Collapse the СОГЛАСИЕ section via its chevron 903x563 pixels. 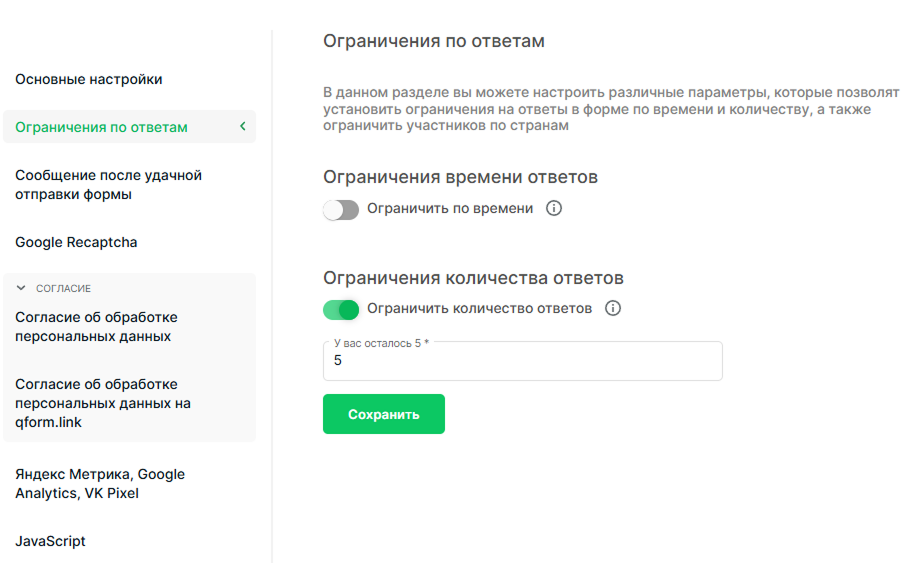pyautogui.click(x=21, y=288)
